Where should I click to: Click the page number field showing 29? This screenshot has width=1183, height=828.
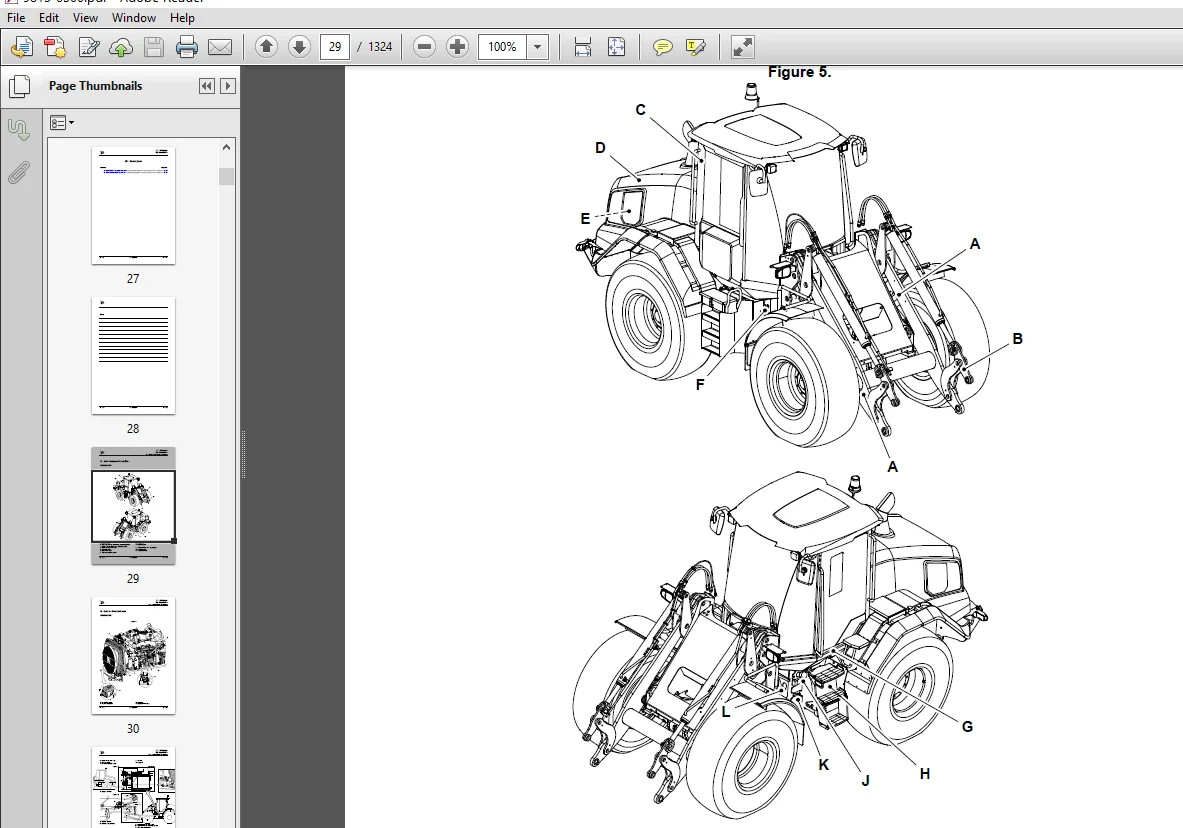pos(335,47)
